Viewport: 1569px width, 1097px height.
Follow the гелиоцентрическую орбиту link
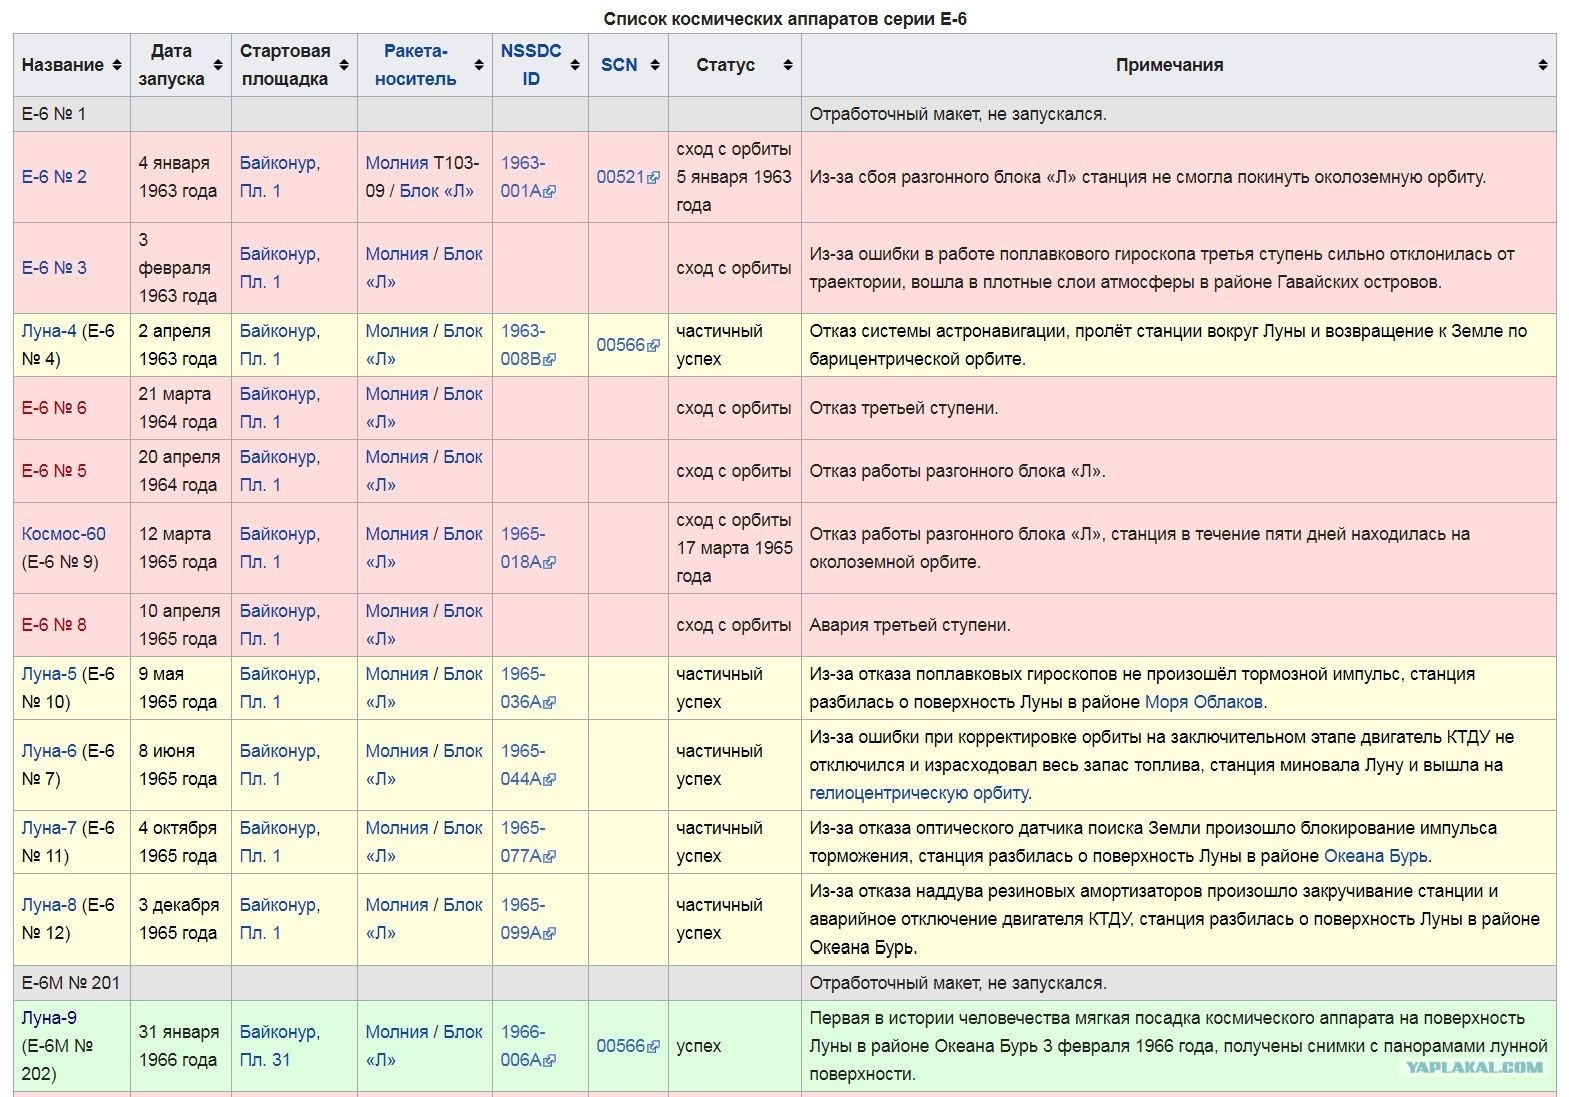[x=919, y=793]
